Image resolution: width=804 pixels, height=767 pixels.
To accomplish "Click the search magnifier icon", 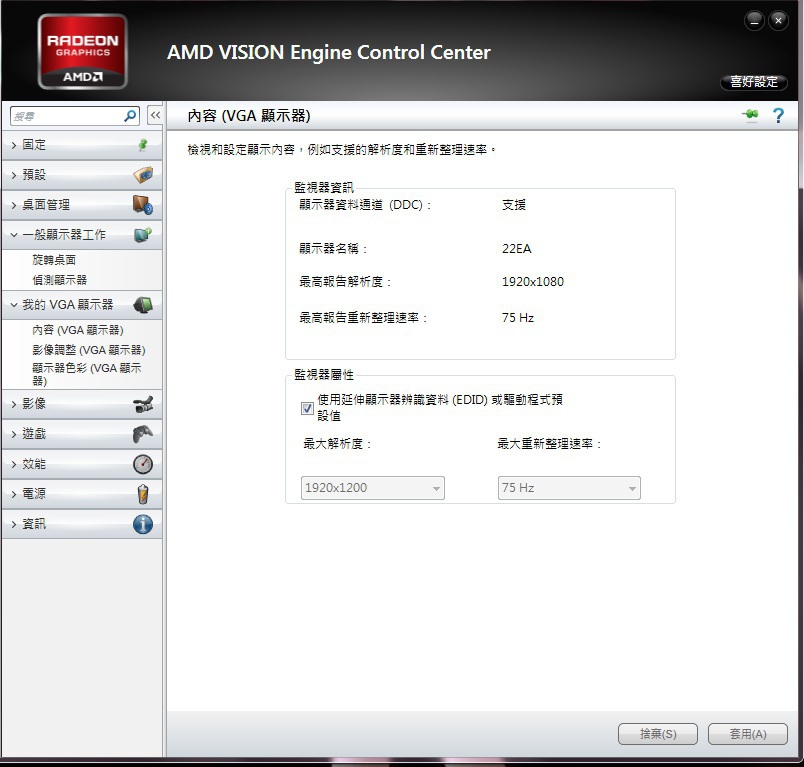I will click(x=130, y=116).
